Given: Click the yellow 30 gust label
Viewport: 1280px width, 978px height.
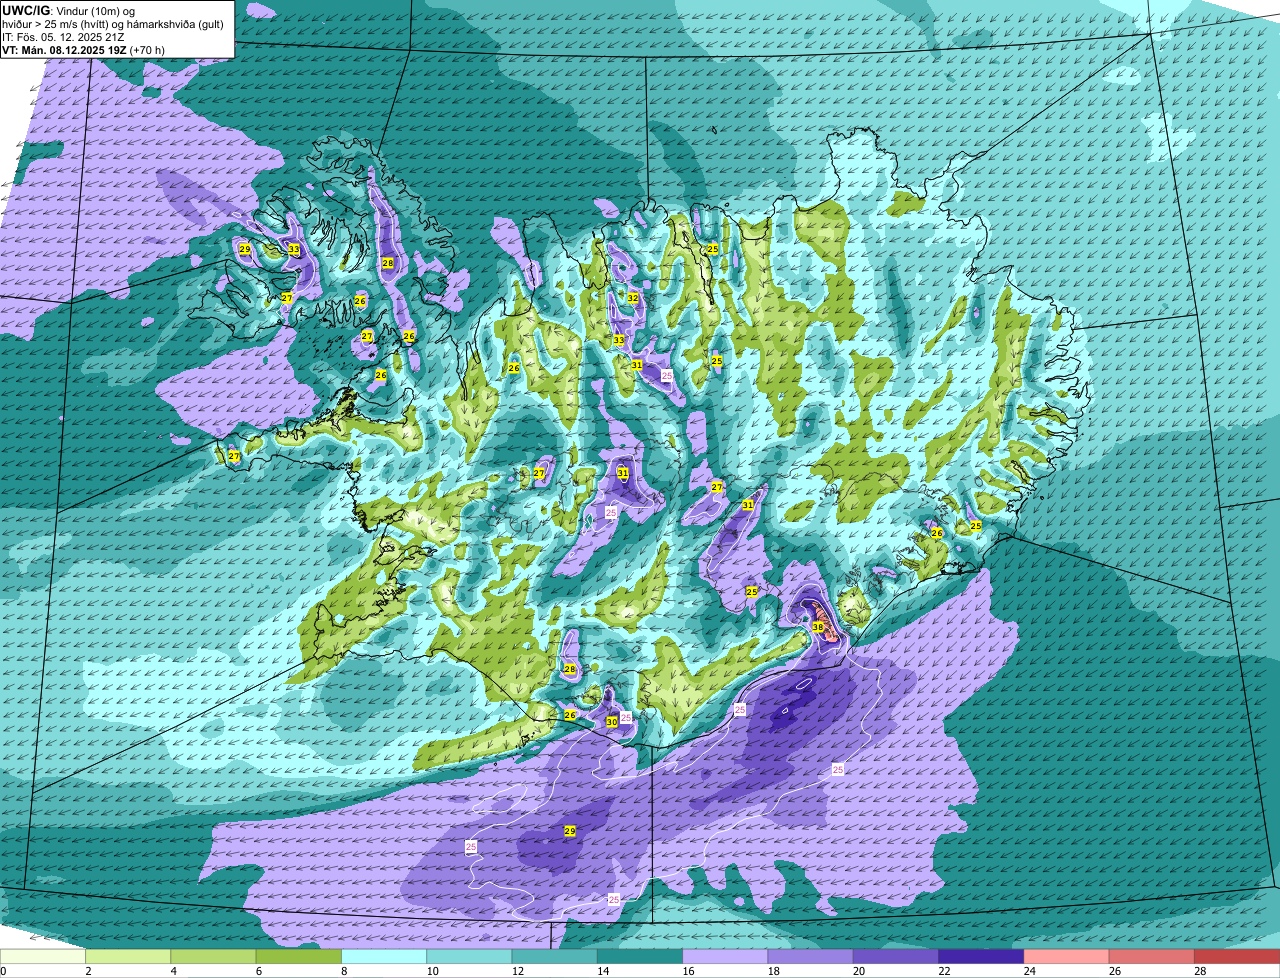Looking at the screenshot, I should click(612, 722).
